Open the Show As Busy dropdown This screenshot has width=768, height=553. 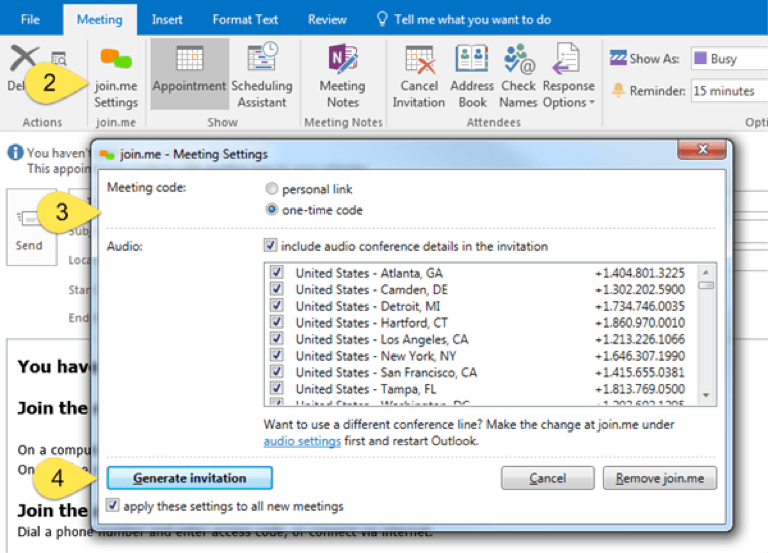[x=729, y=59]
